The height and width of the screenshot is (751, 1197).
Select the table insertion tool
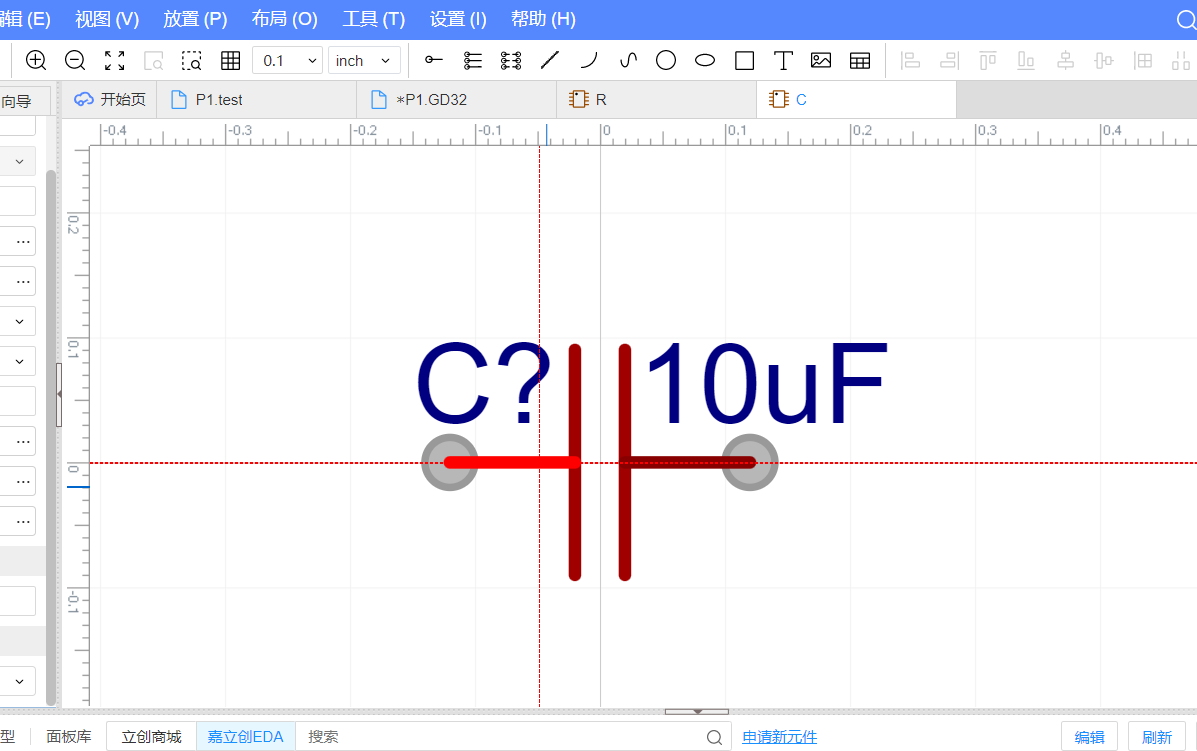tap(860, 60)
